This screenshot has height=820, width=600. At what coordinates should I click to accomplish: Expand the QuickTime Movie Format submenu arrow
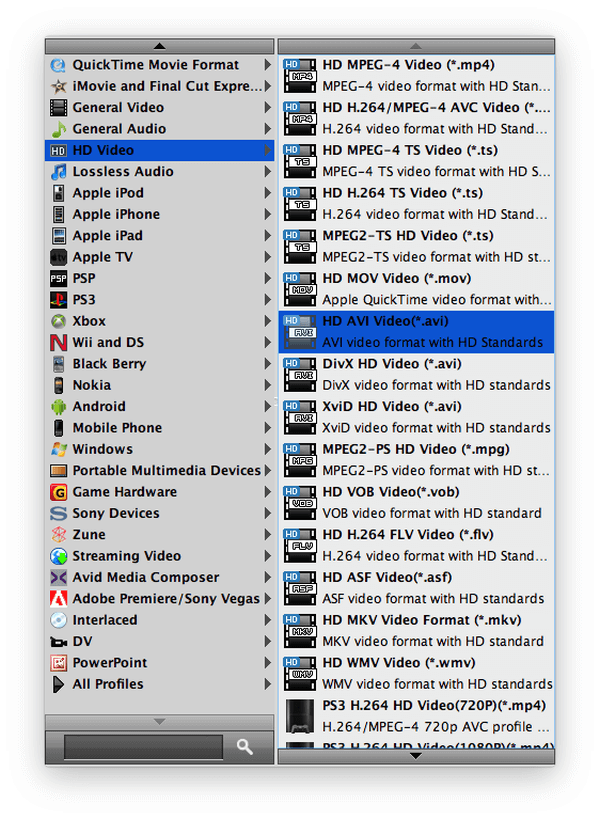click(267, 65)
